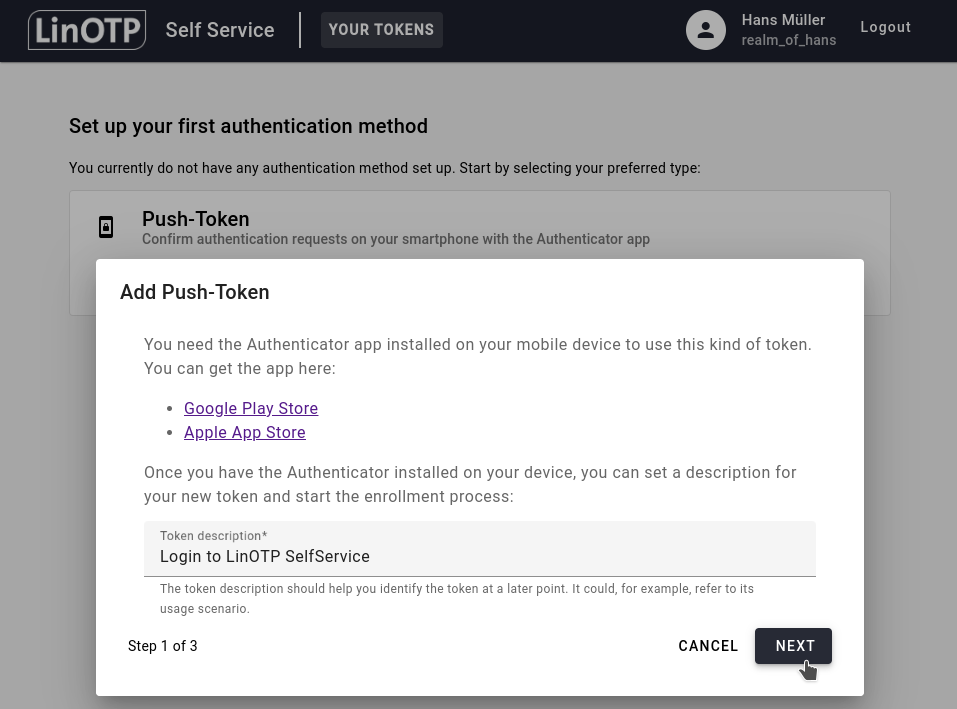Click the user avatar icon
The width and height of the screenshot is (957, 709).
(x=705, y=30)
